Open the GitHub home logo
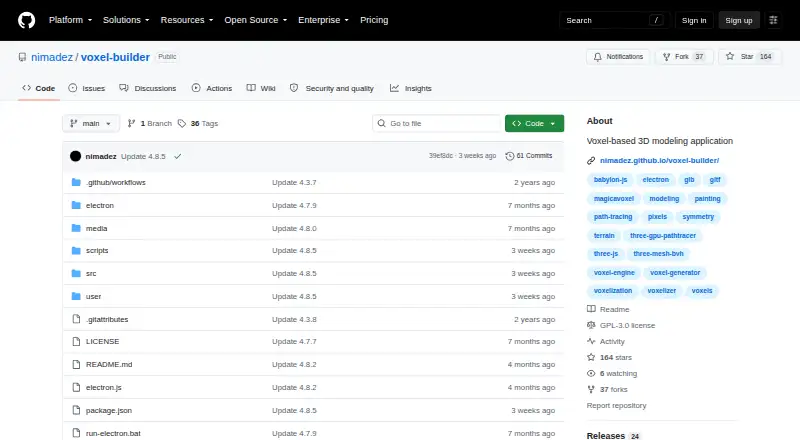 [x=27, y=20]
